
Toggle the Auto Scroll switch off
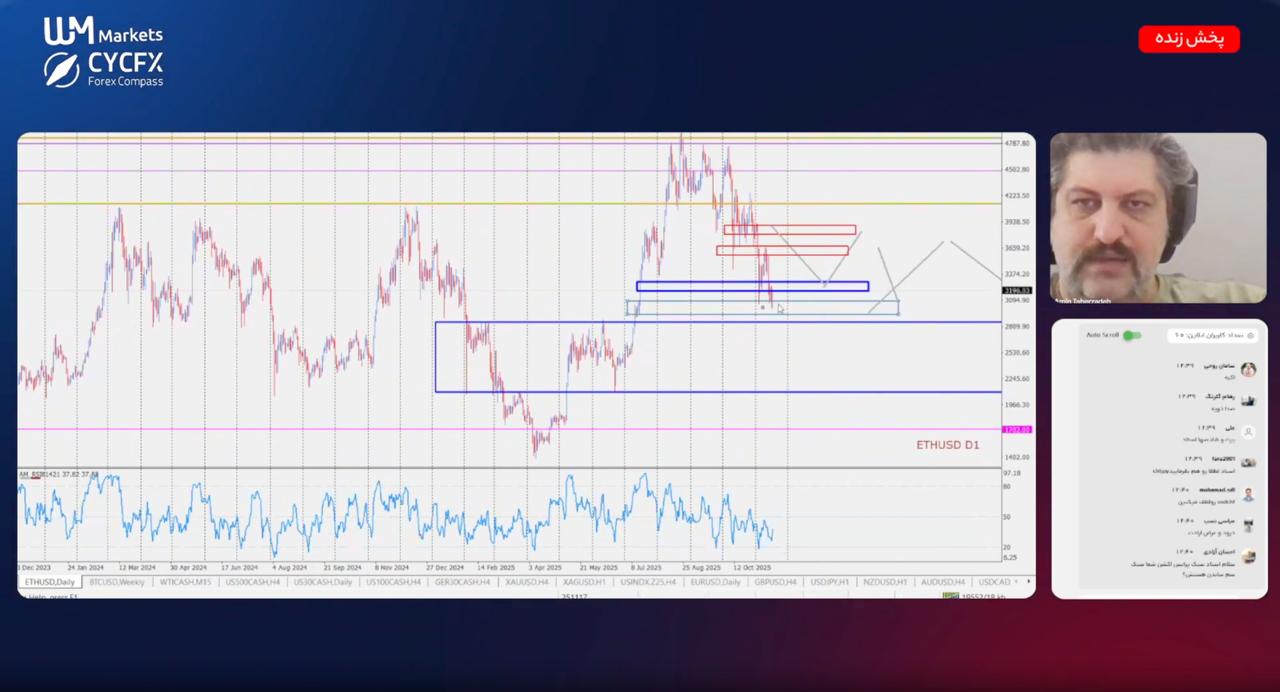[1132, 335]
